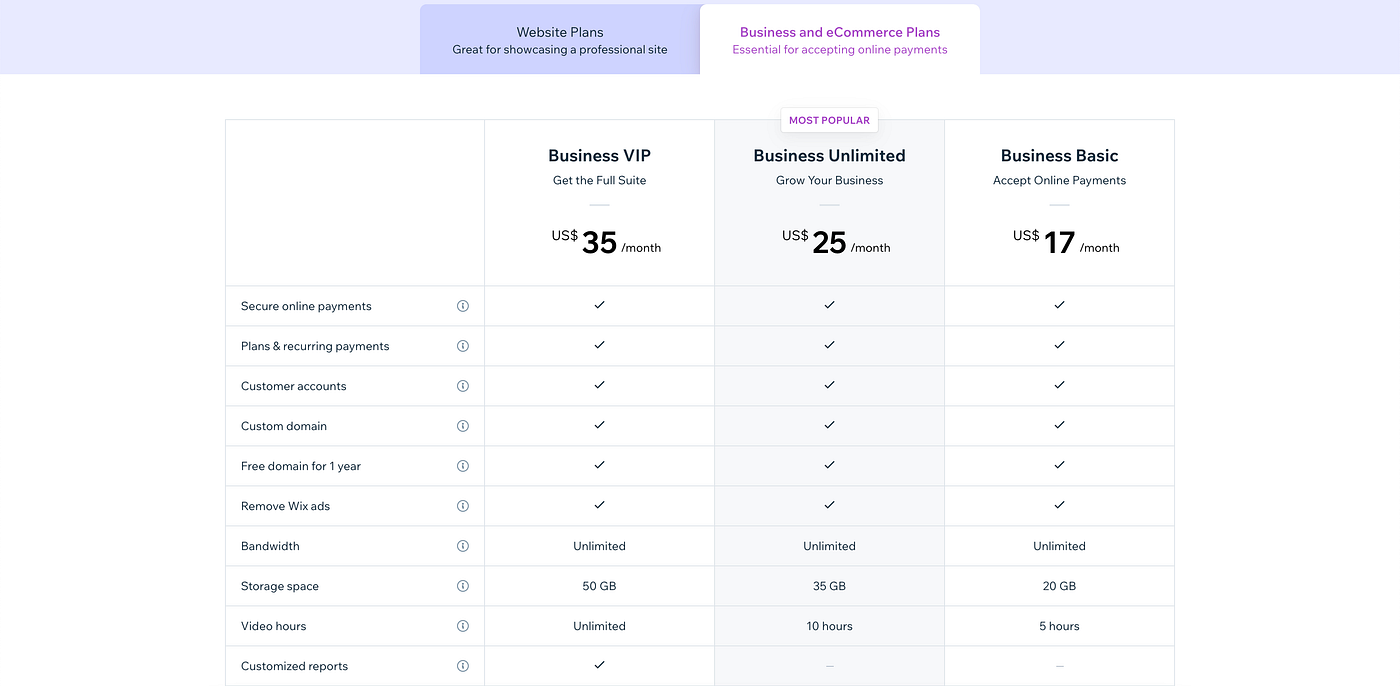
Task: Open the Video hours info icon
Action: 463,626
